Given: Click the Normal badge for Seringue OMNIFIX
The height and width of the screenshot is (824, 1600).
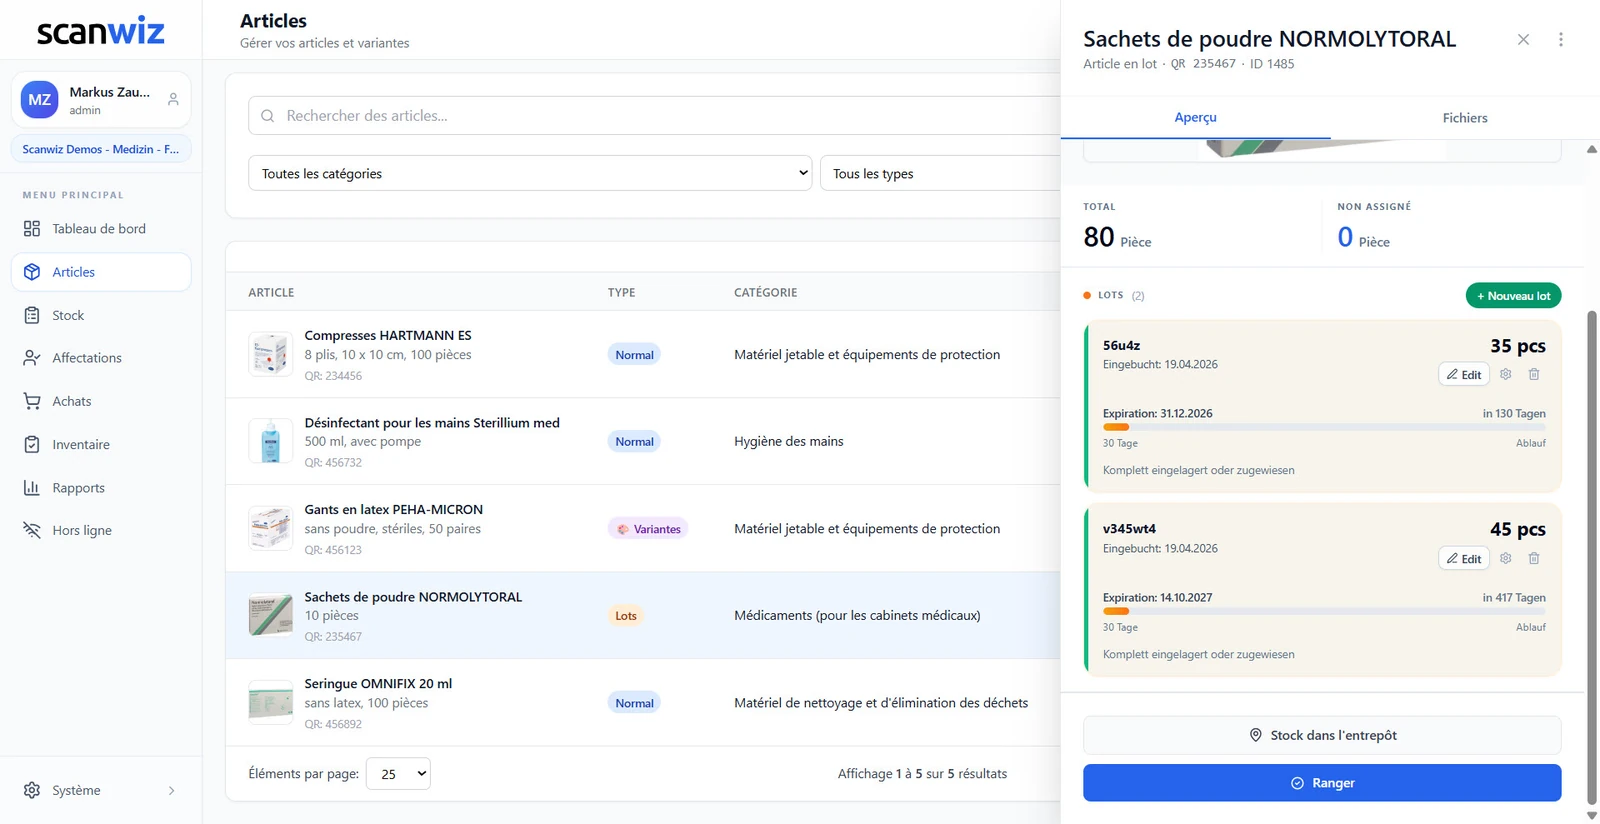Looking at the screenshot, I should coord(634,703).
